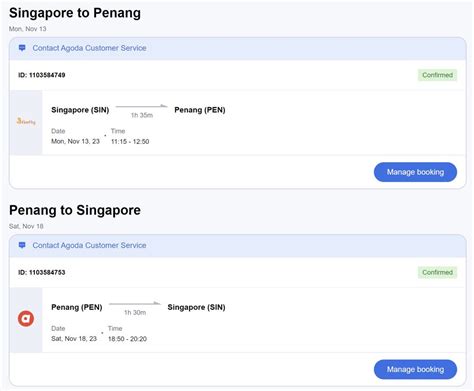Image resolution: width=474 pixels, height=391 pixels.
Task: Click the Singapore to Penang heading
Action: click(75, 13)
